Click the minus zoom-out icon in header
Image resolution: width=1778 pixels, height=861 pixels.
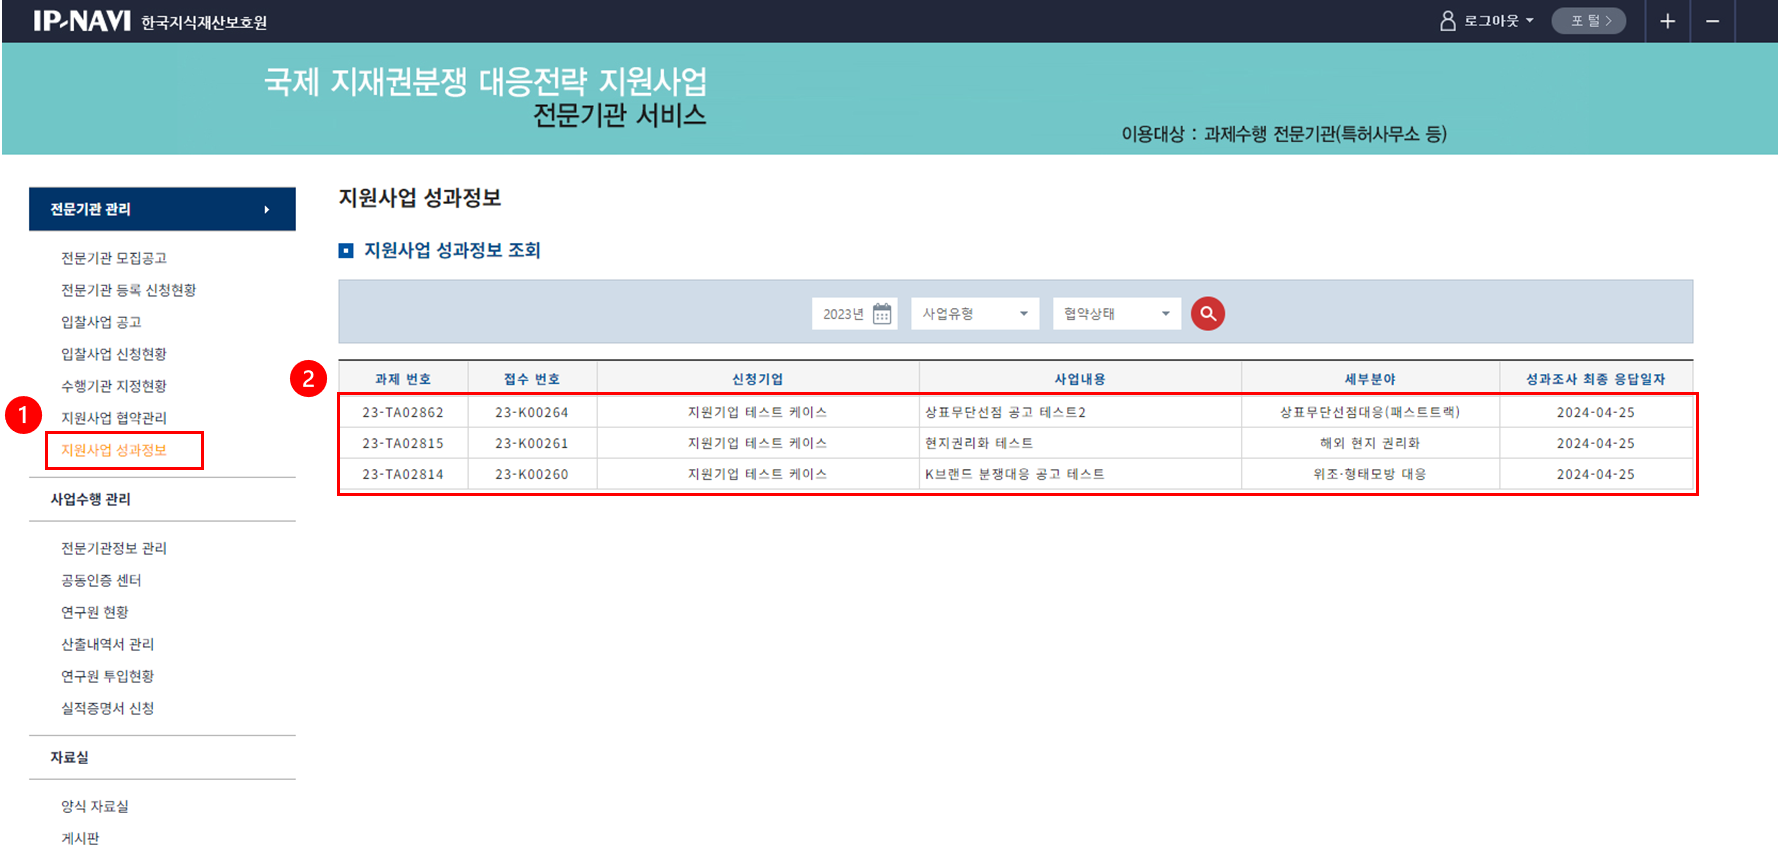pyautogui.click(x=1713, y=21)
